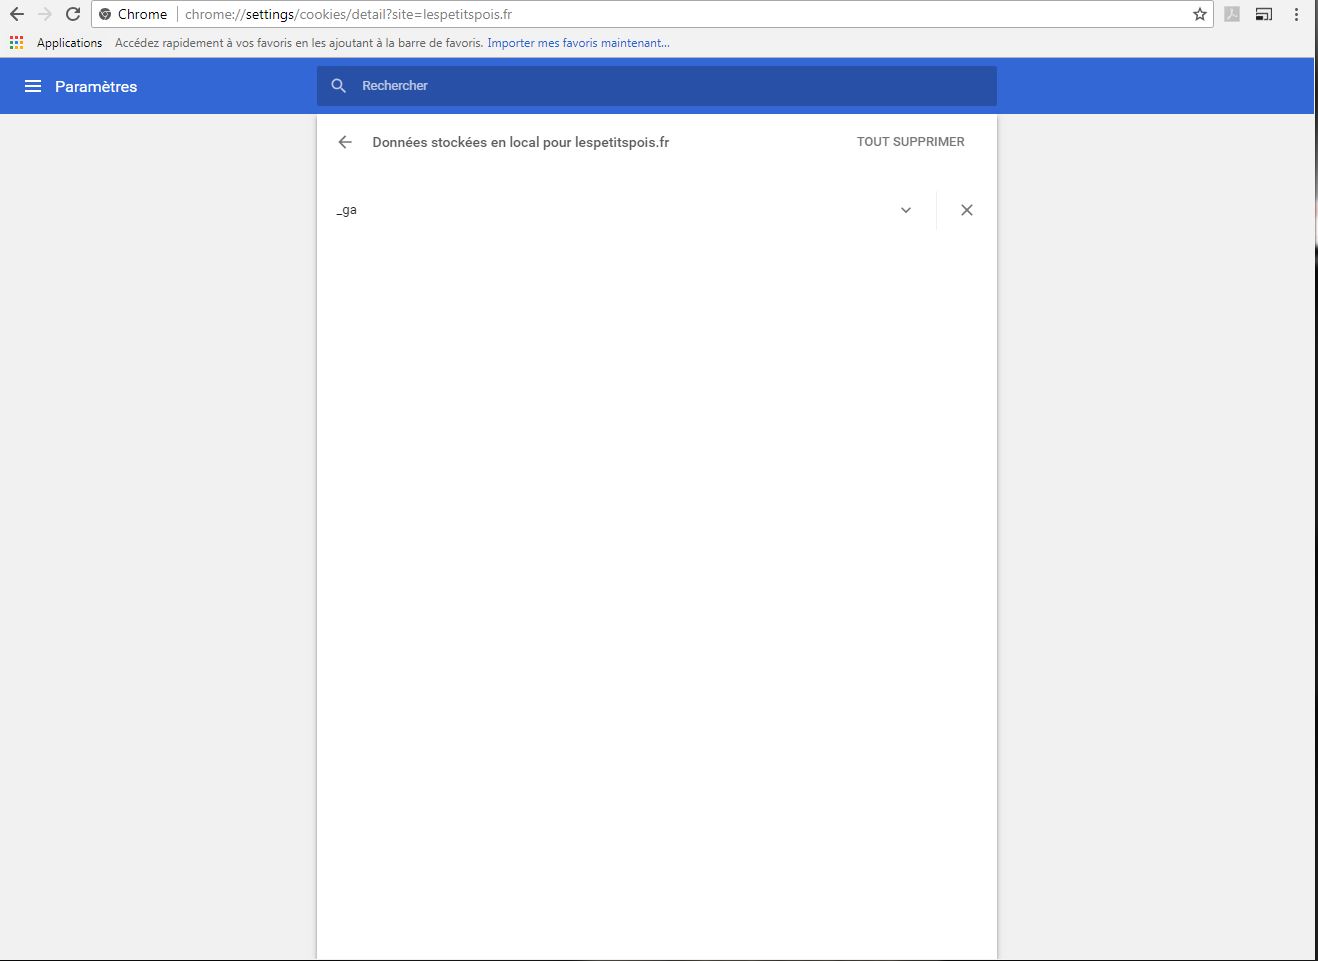
Task: Open the Chrome three-dot menu
Action: pyautogui.click(x=1296, y=14)
